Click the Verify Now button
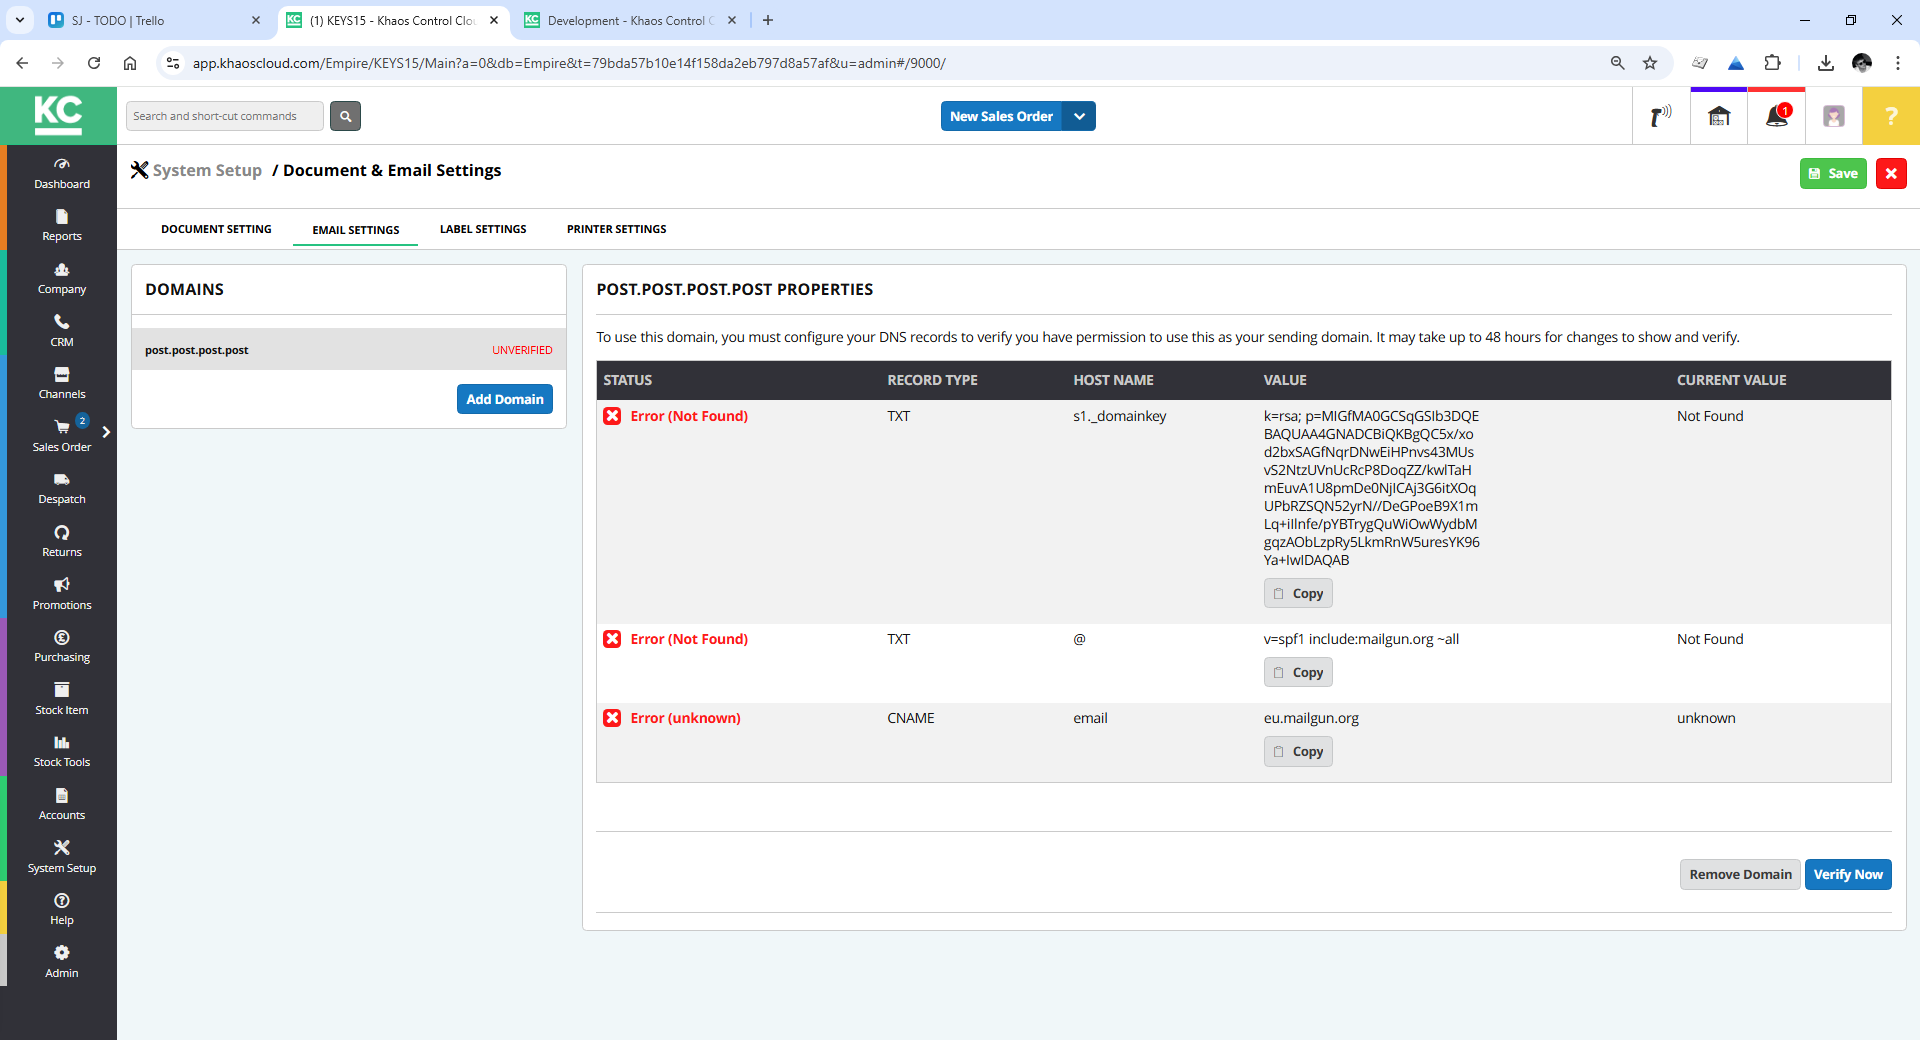This screenshot has height=1040, width=1920. (1847, 874)
